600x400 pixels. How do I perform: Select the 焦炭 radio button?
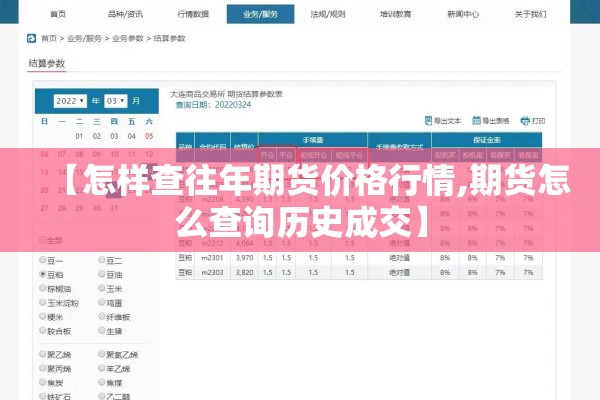[43, 382]
